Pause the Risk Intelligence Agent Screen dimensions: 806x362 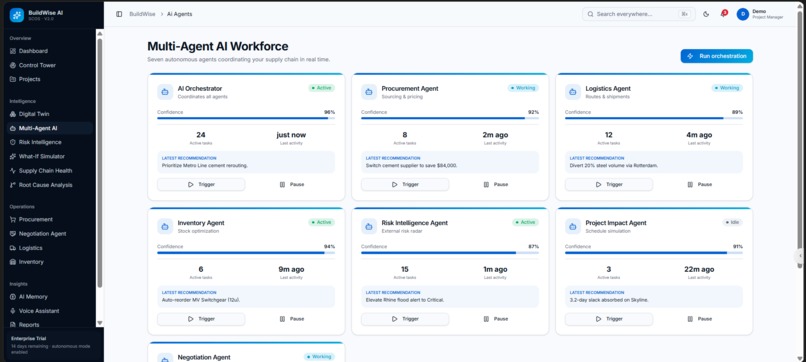(x=496, y=319)
